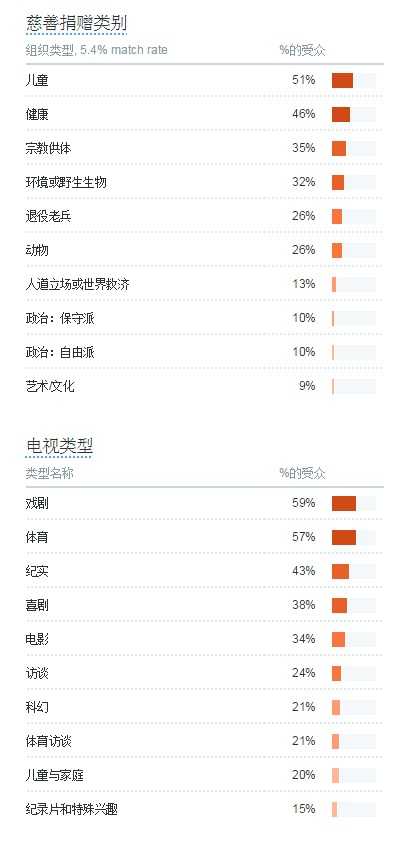Screen dimensions: 401x845
Task: Select the 喜剧 row label
Action: coord(37,605)
